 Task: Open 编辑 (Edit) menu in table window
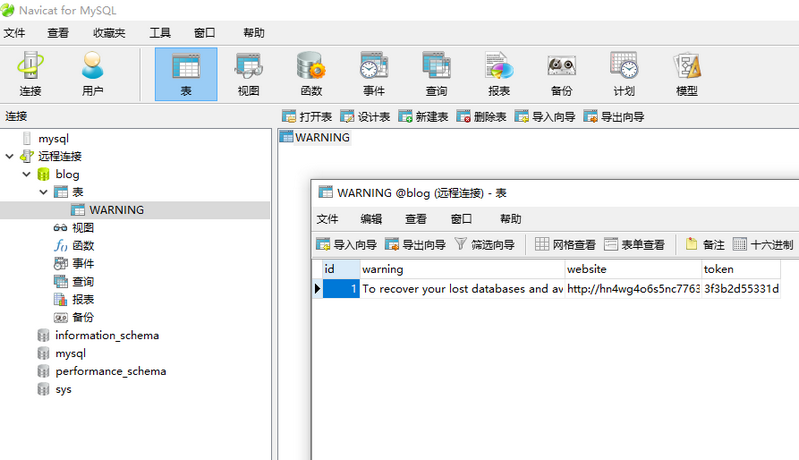pos(371,219)
